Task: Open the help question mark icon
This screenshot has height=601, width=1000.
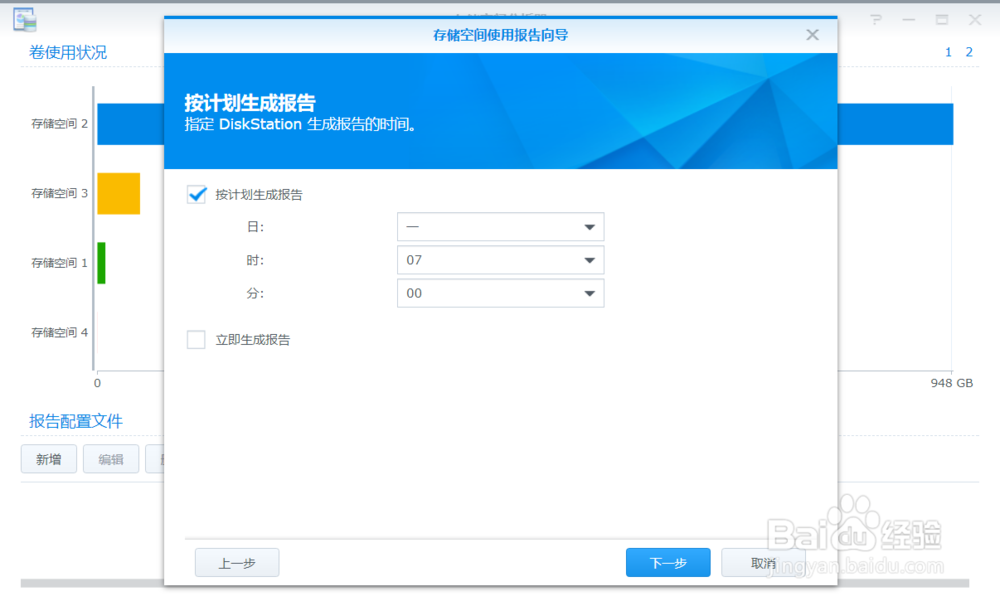Action: coord(874,18)
